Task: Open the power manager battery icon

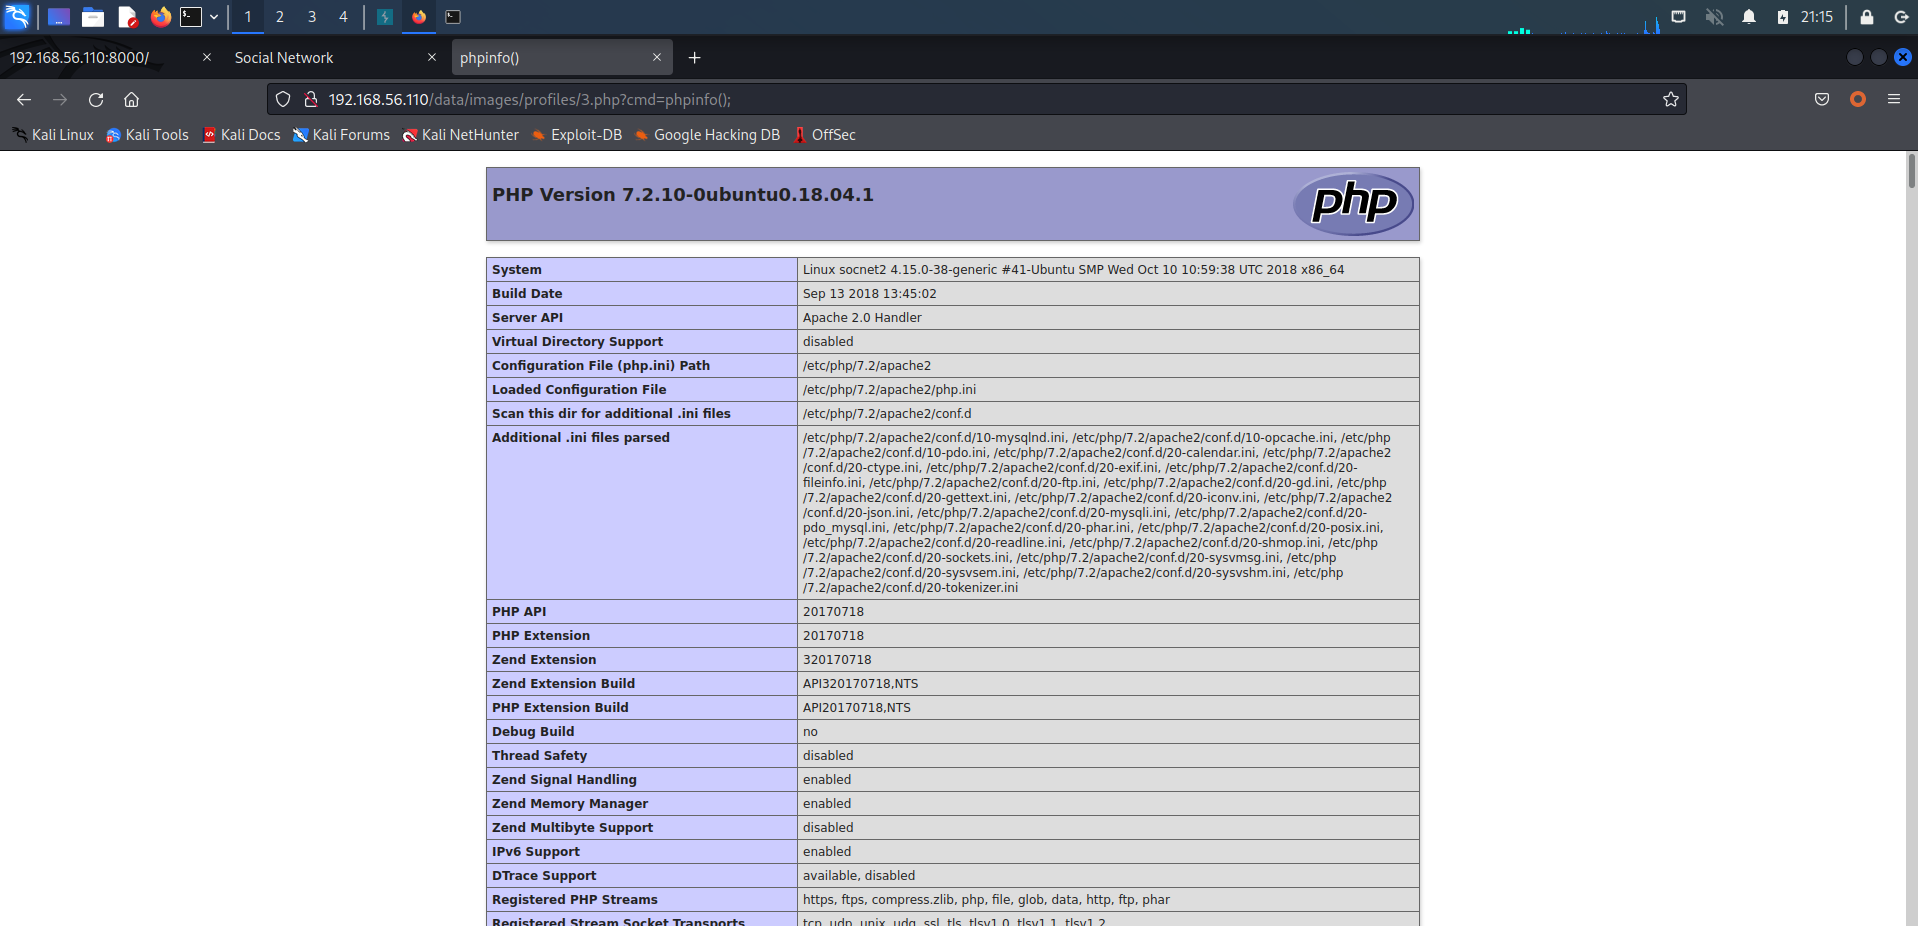Action: 1783,17
